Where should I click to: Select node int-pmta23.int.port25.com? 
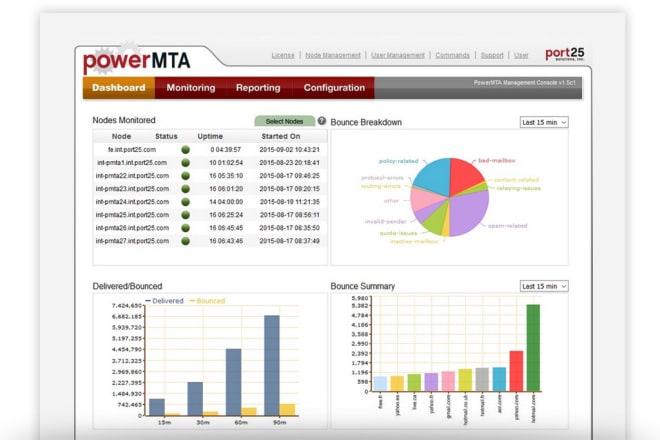click(x=132, y=189)
